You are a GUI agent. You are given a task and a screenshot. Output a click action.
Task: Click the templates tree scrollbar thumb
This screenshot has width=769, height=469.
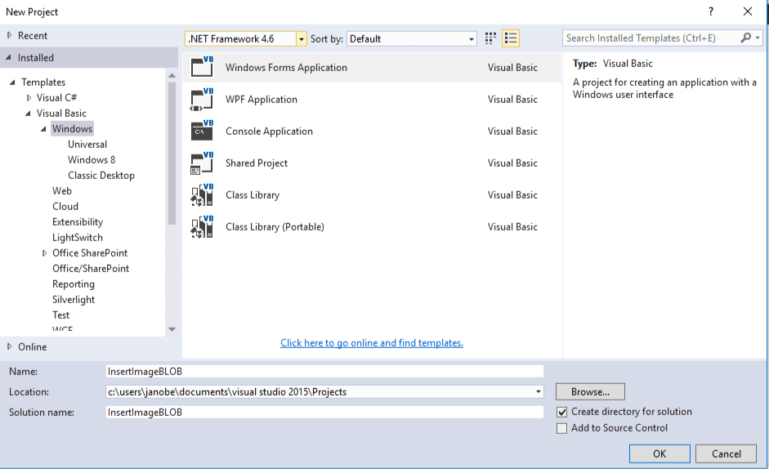coord(172,153)
